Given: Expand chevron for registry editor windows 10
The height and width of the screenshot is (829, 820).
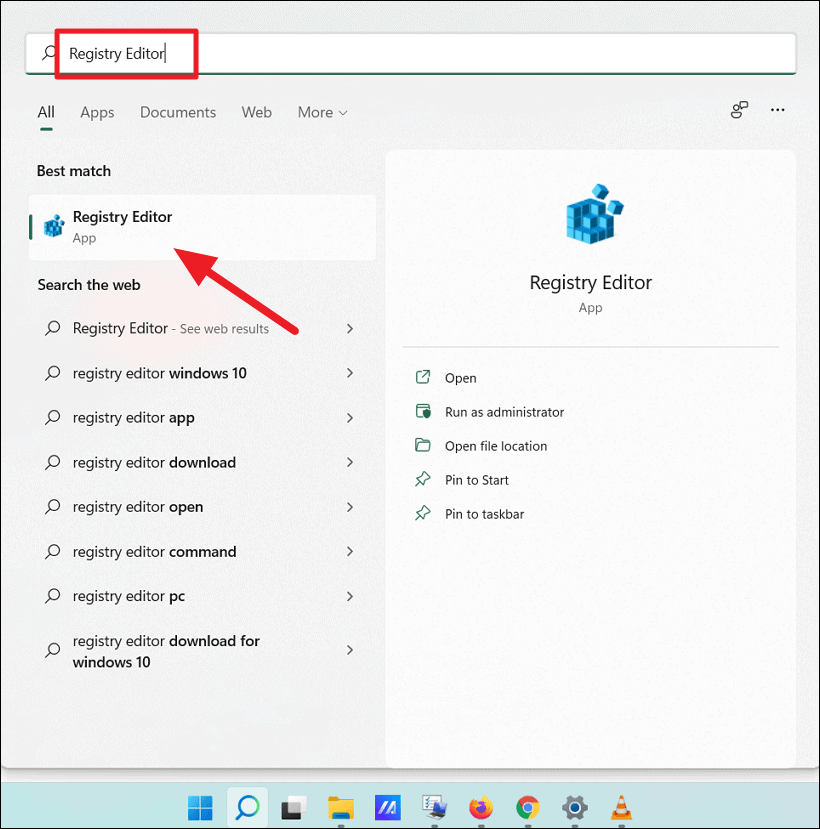Looking at the screenshot, I should coord(349,373).
